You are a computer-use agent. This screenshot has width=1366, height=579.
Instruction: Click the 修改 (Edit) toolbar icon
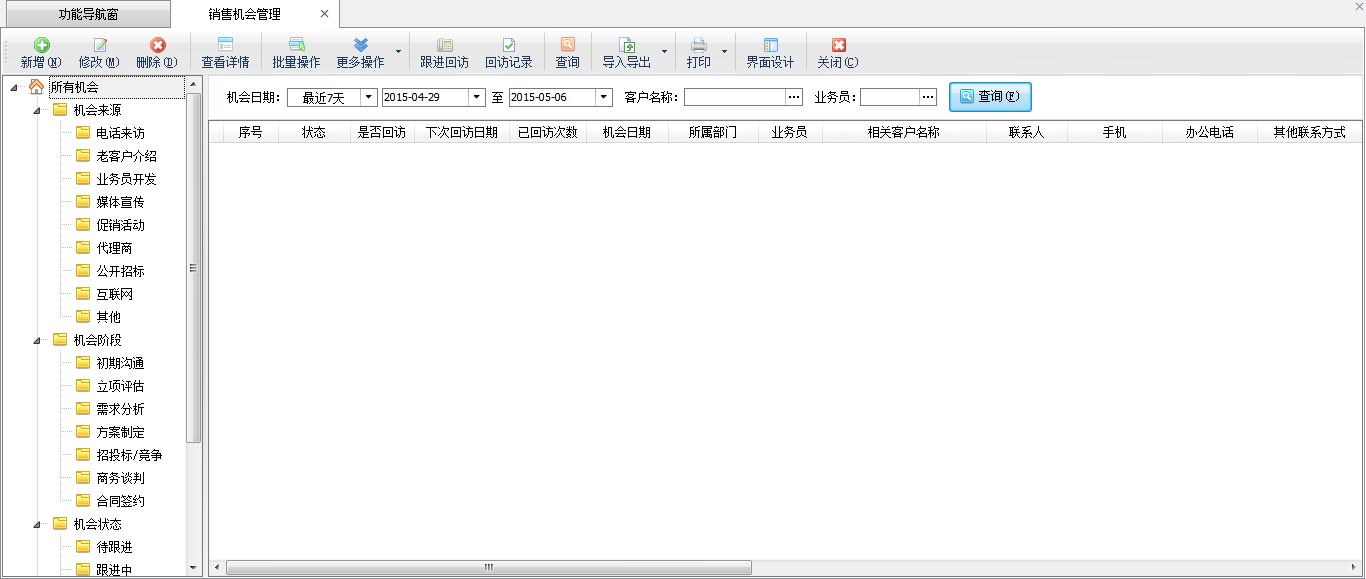click(99, 46)
